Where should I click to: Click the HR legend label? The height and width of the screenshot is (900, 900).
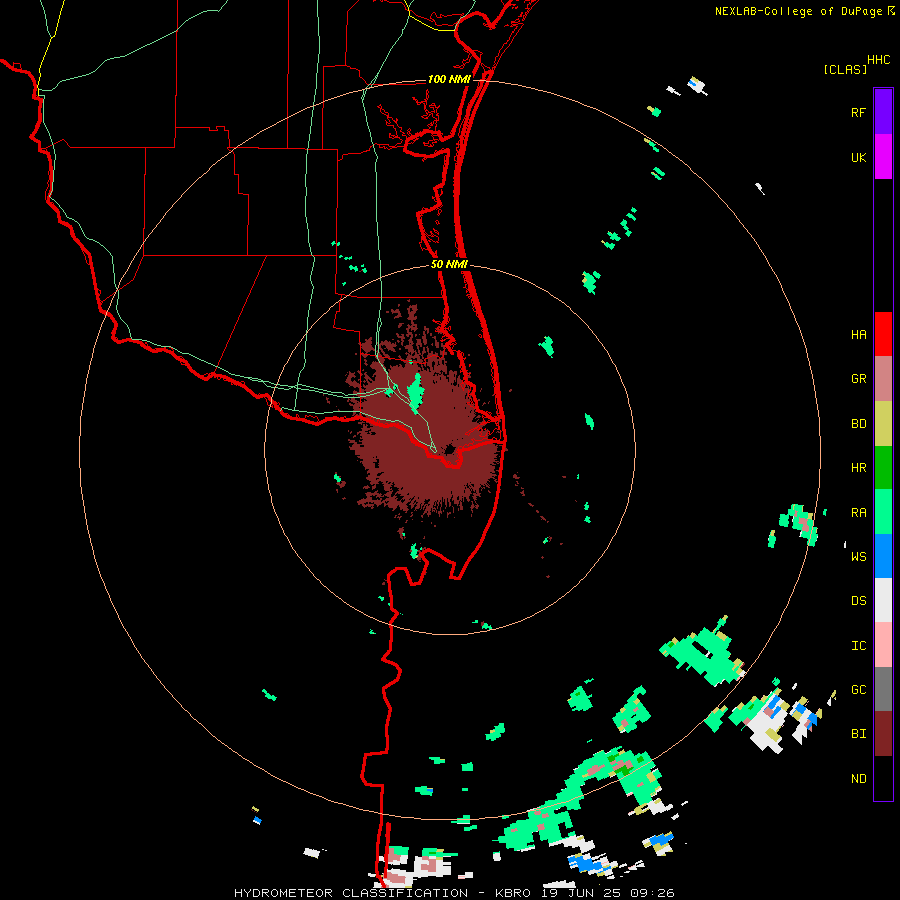click(858, 468)
